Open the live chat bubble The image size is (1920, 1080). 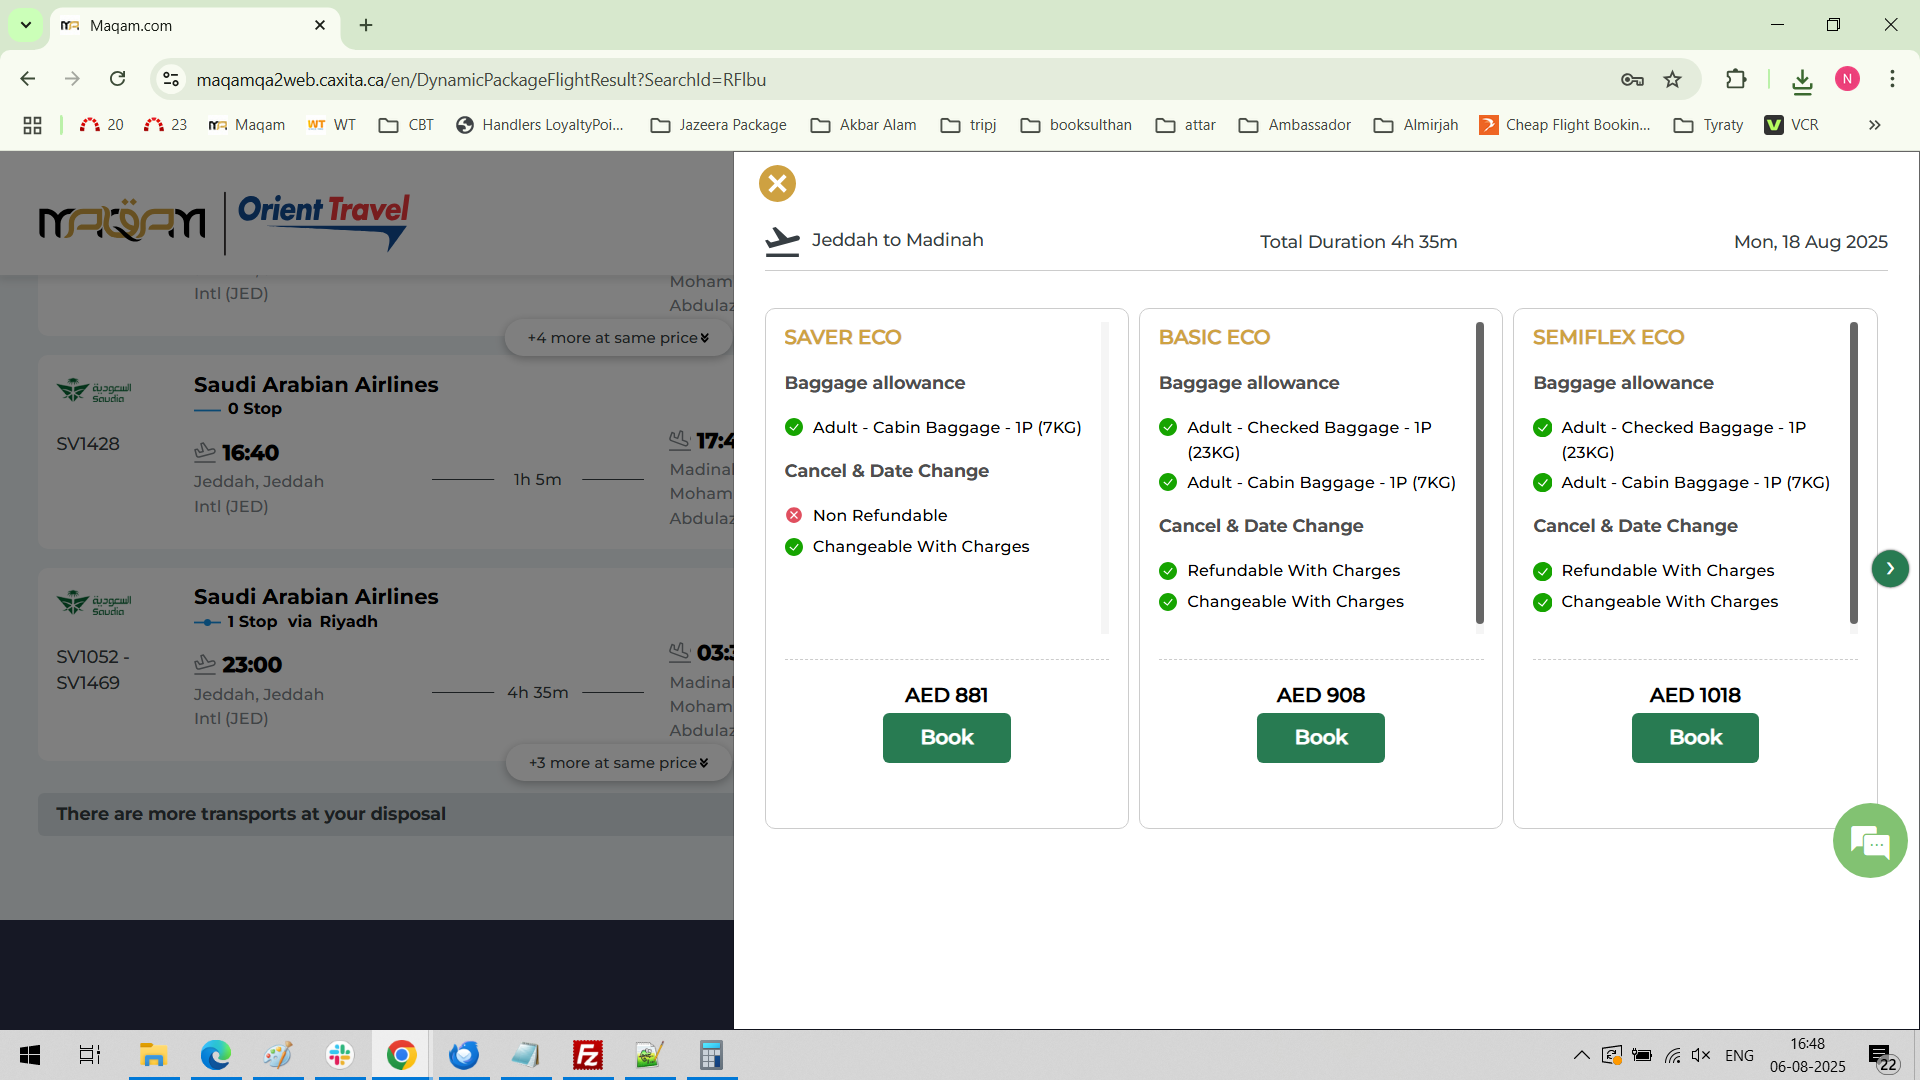(1869, 841)
